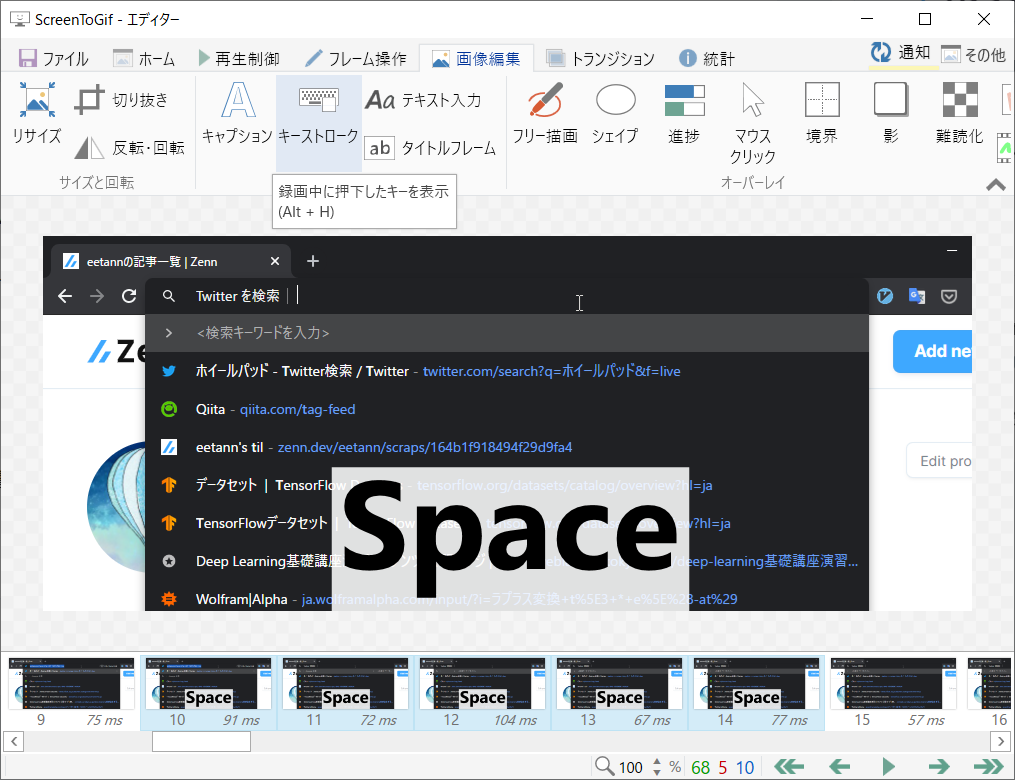Viewport: 1015px width, 780px height.
Task: Insert a タイトルフレーム title frame
Action: tap(430, 148)
